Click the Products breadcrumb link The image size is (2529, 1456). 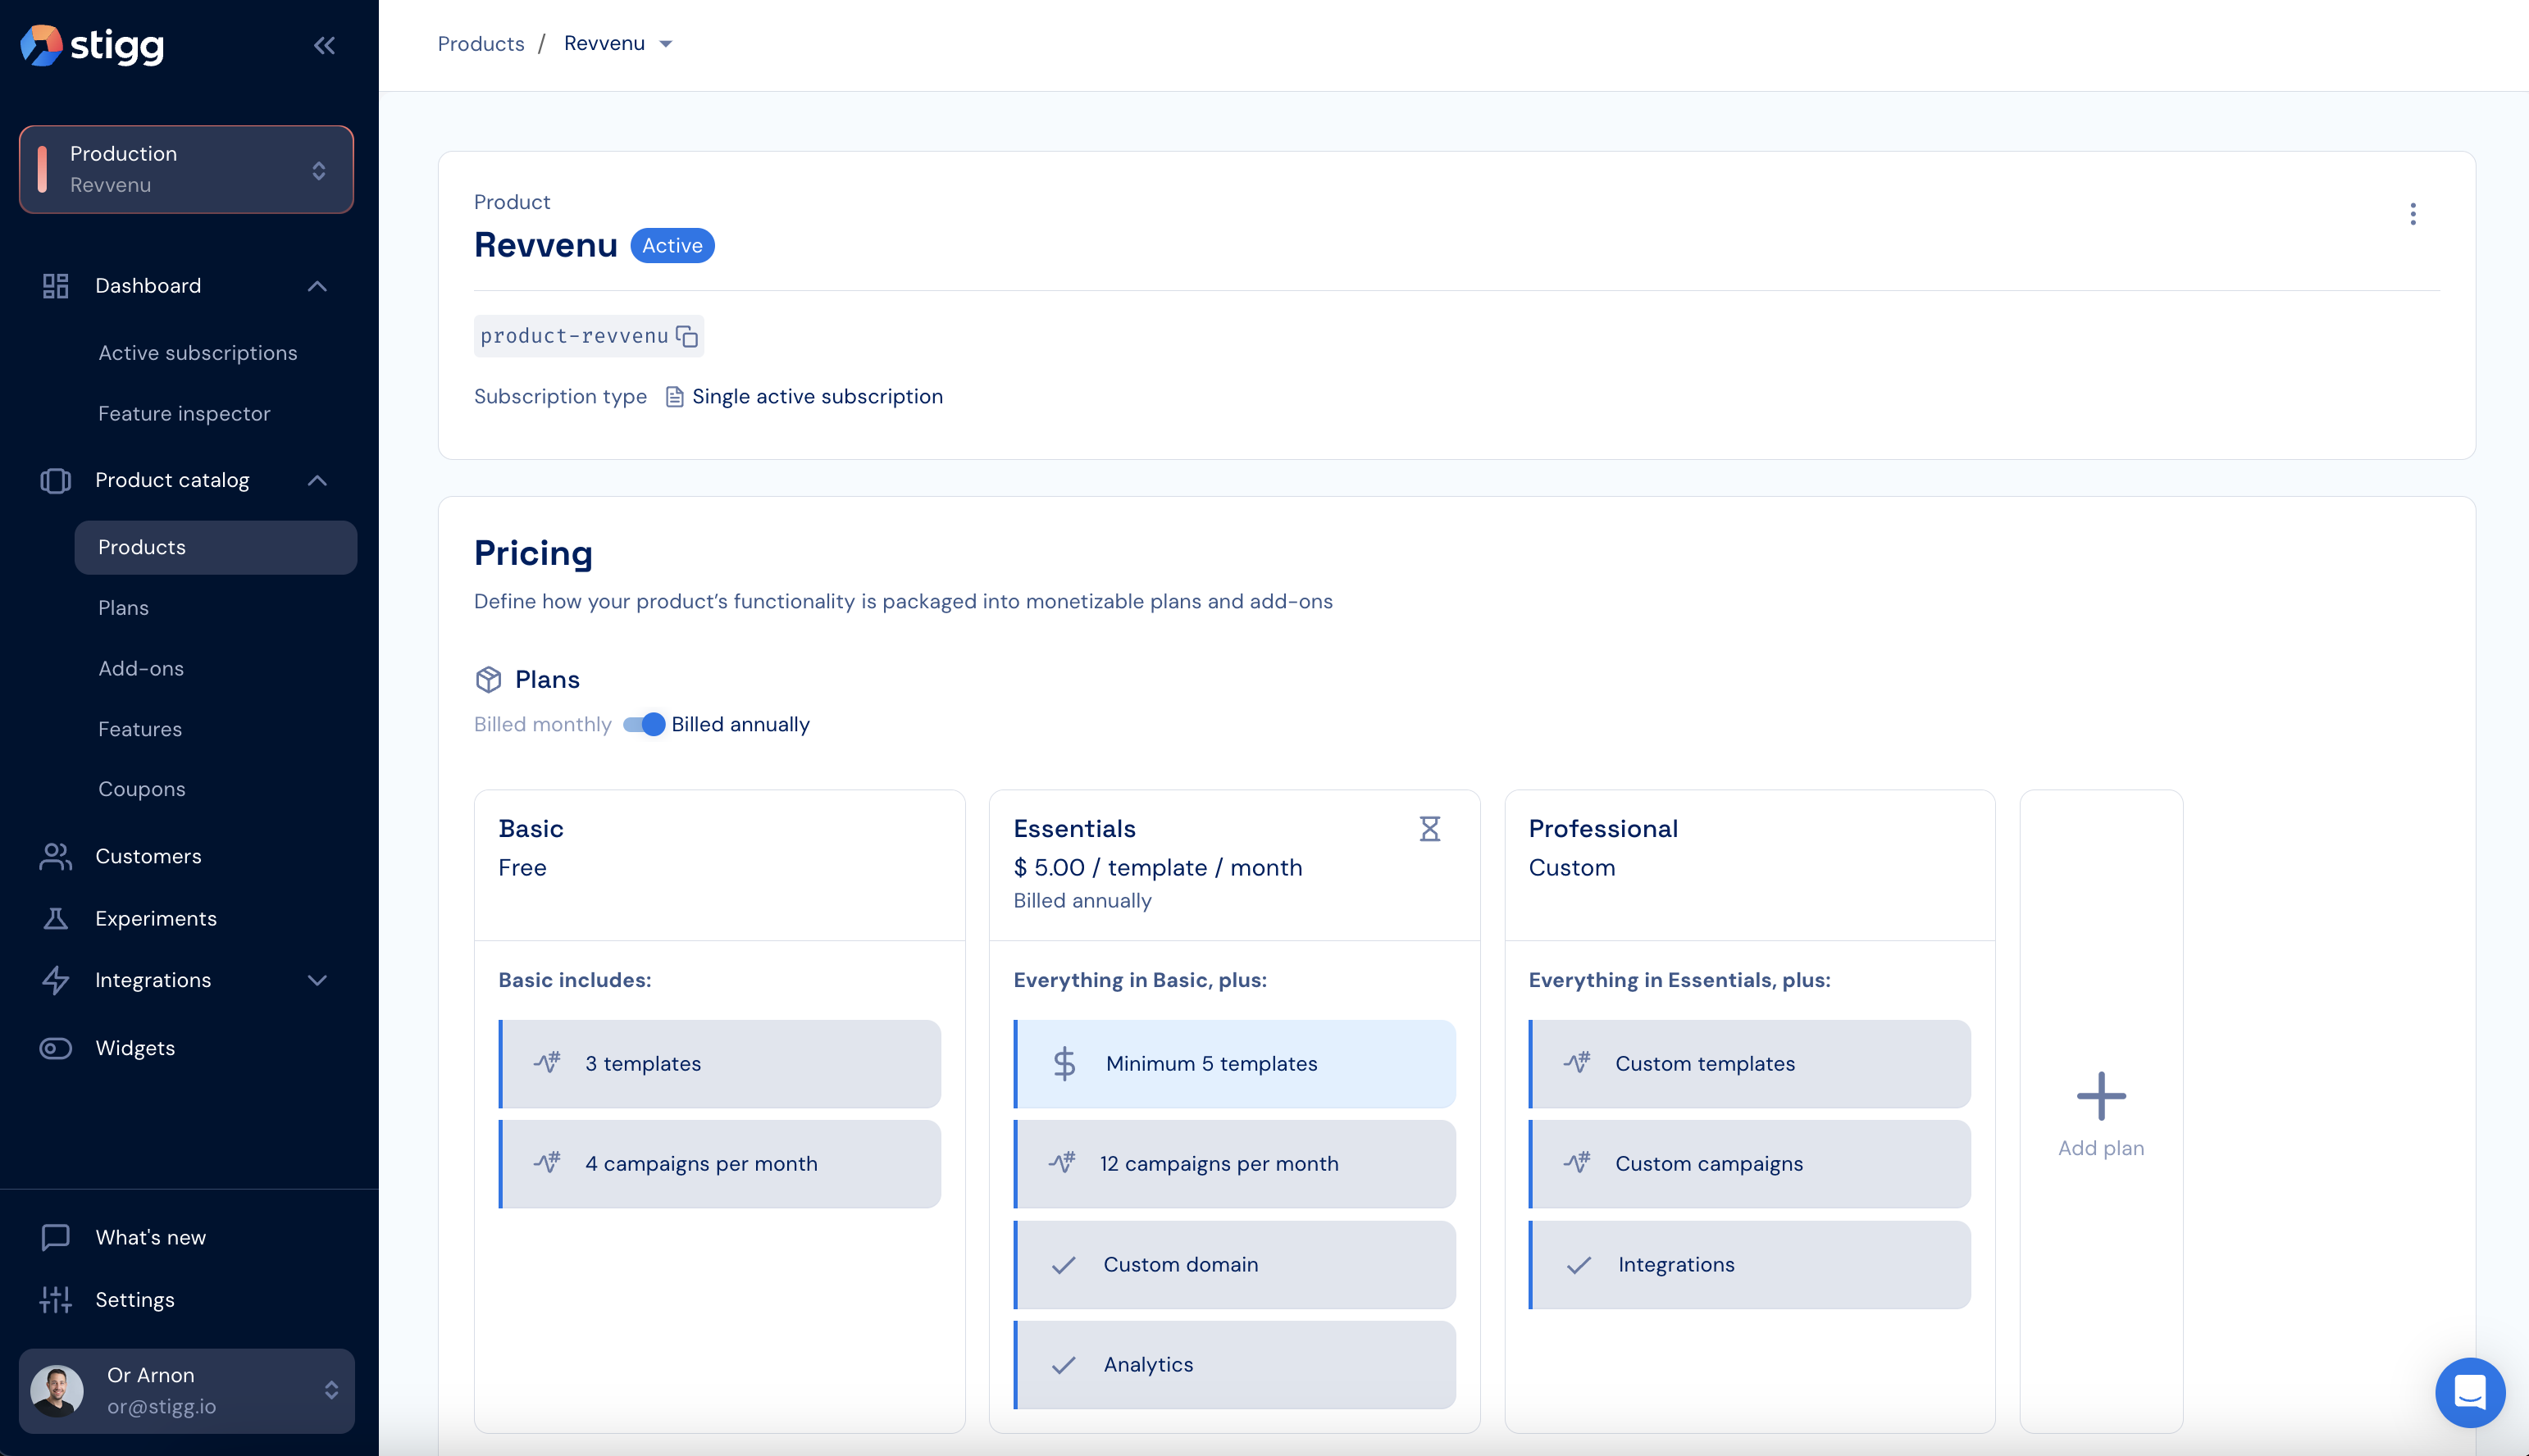pos(481,44)
